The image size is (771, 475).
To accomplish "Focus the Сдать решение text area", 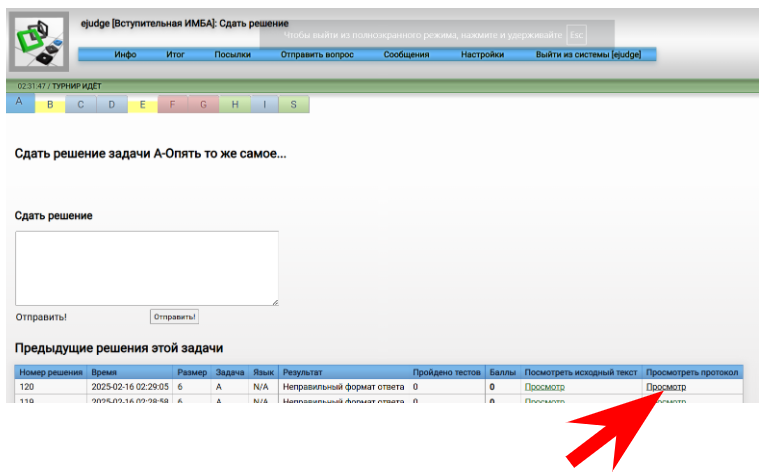I will (146, 268).
